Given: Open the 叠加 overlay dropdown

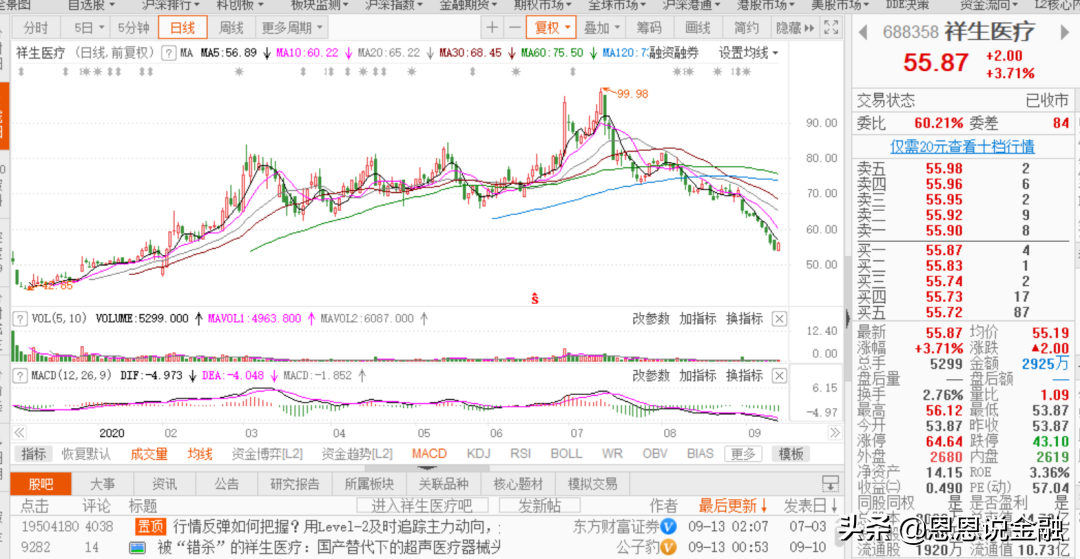Looking at the screenshot, I should pyautogui.click(x=601, y=28).
